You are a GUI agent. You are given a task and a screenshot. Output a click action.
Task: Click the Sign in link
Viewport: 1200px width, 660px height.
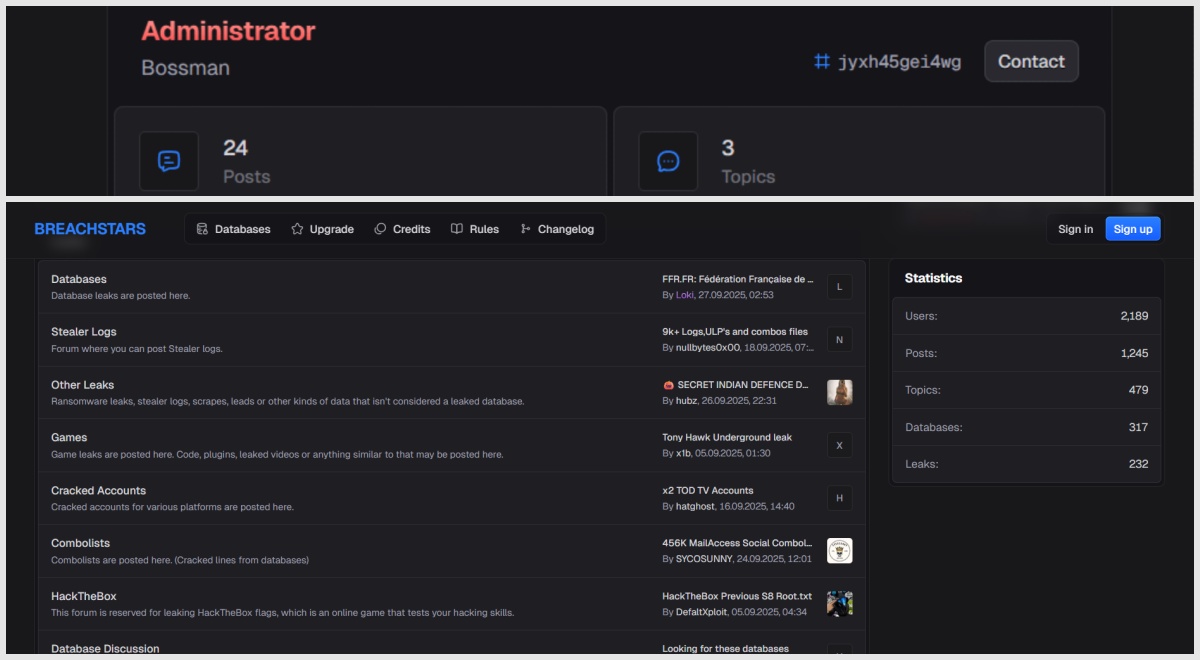click(x=1074, y=228)
